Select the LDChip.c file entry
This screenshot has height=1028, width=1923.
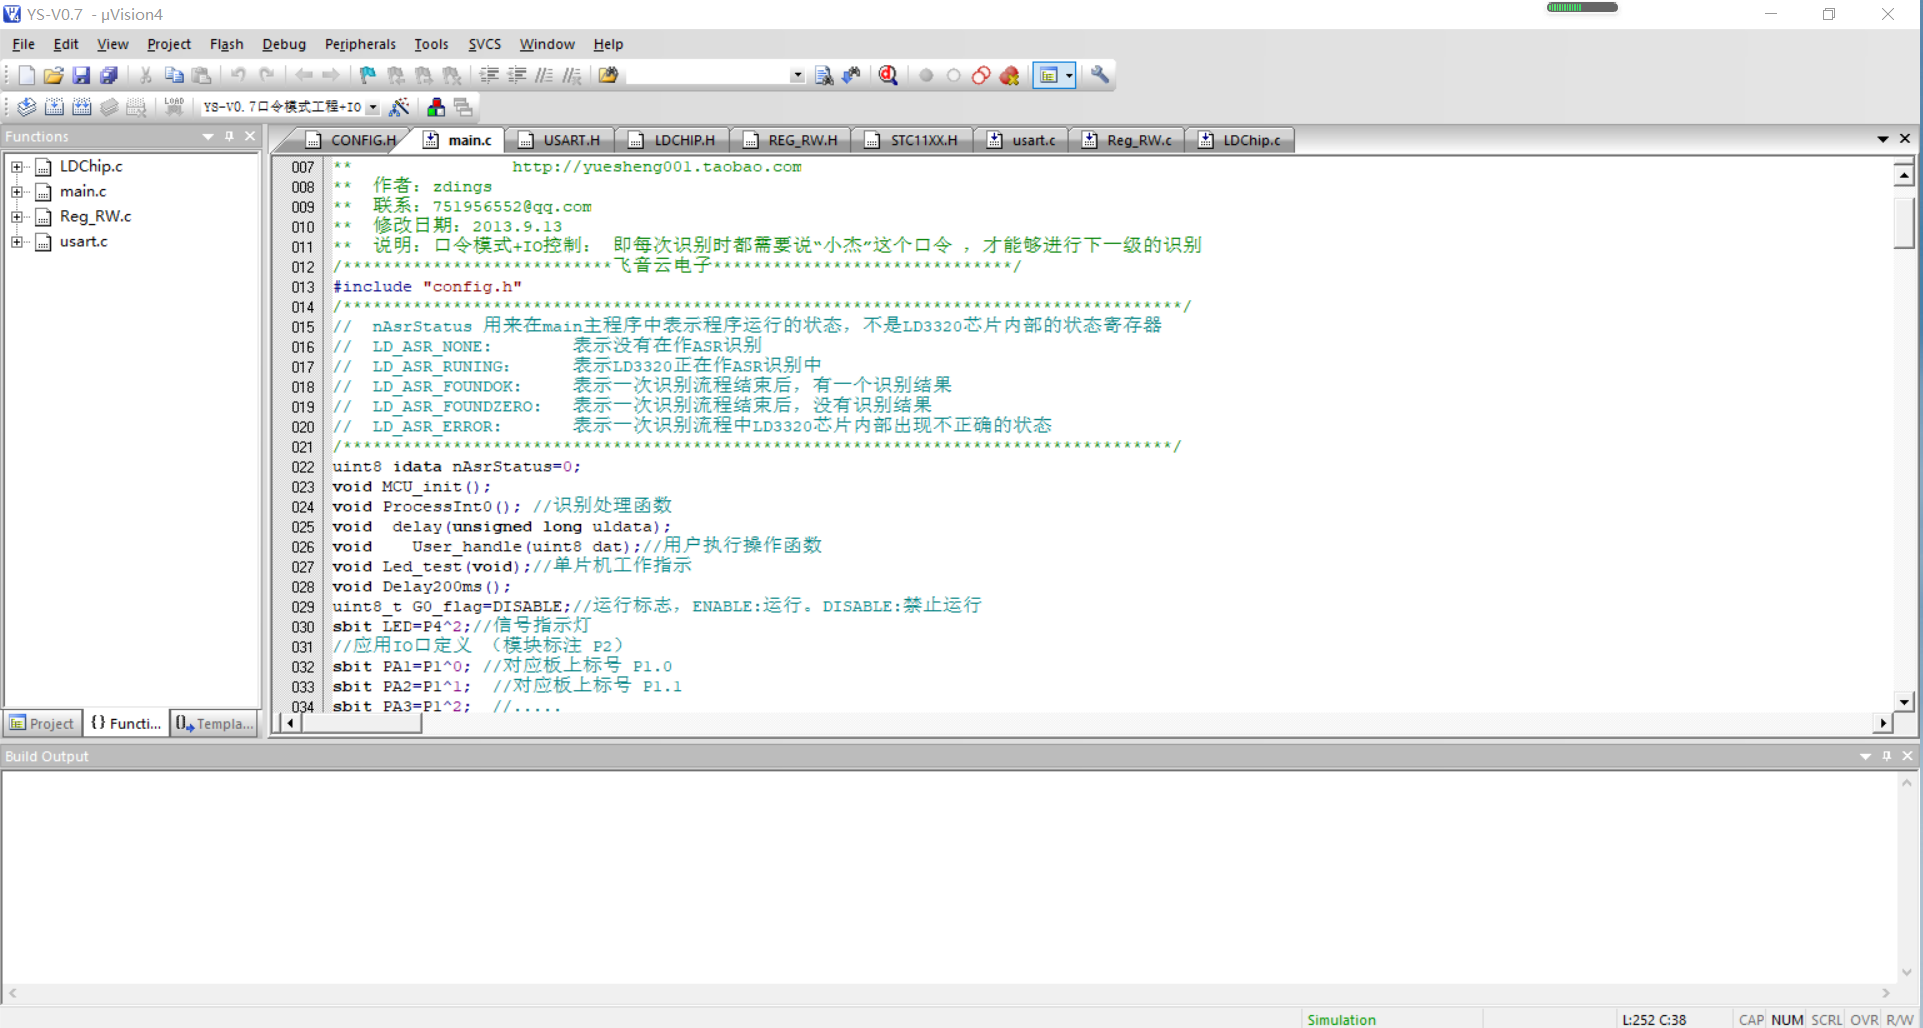91,167
